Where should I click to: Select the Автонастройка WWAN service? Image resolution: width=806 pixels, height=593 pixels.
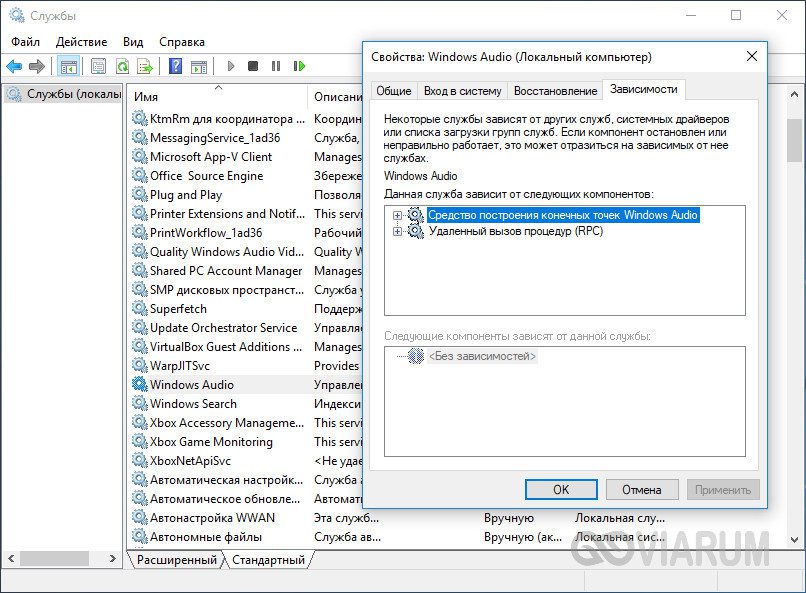pyautogui.click(x=212, y=517)
